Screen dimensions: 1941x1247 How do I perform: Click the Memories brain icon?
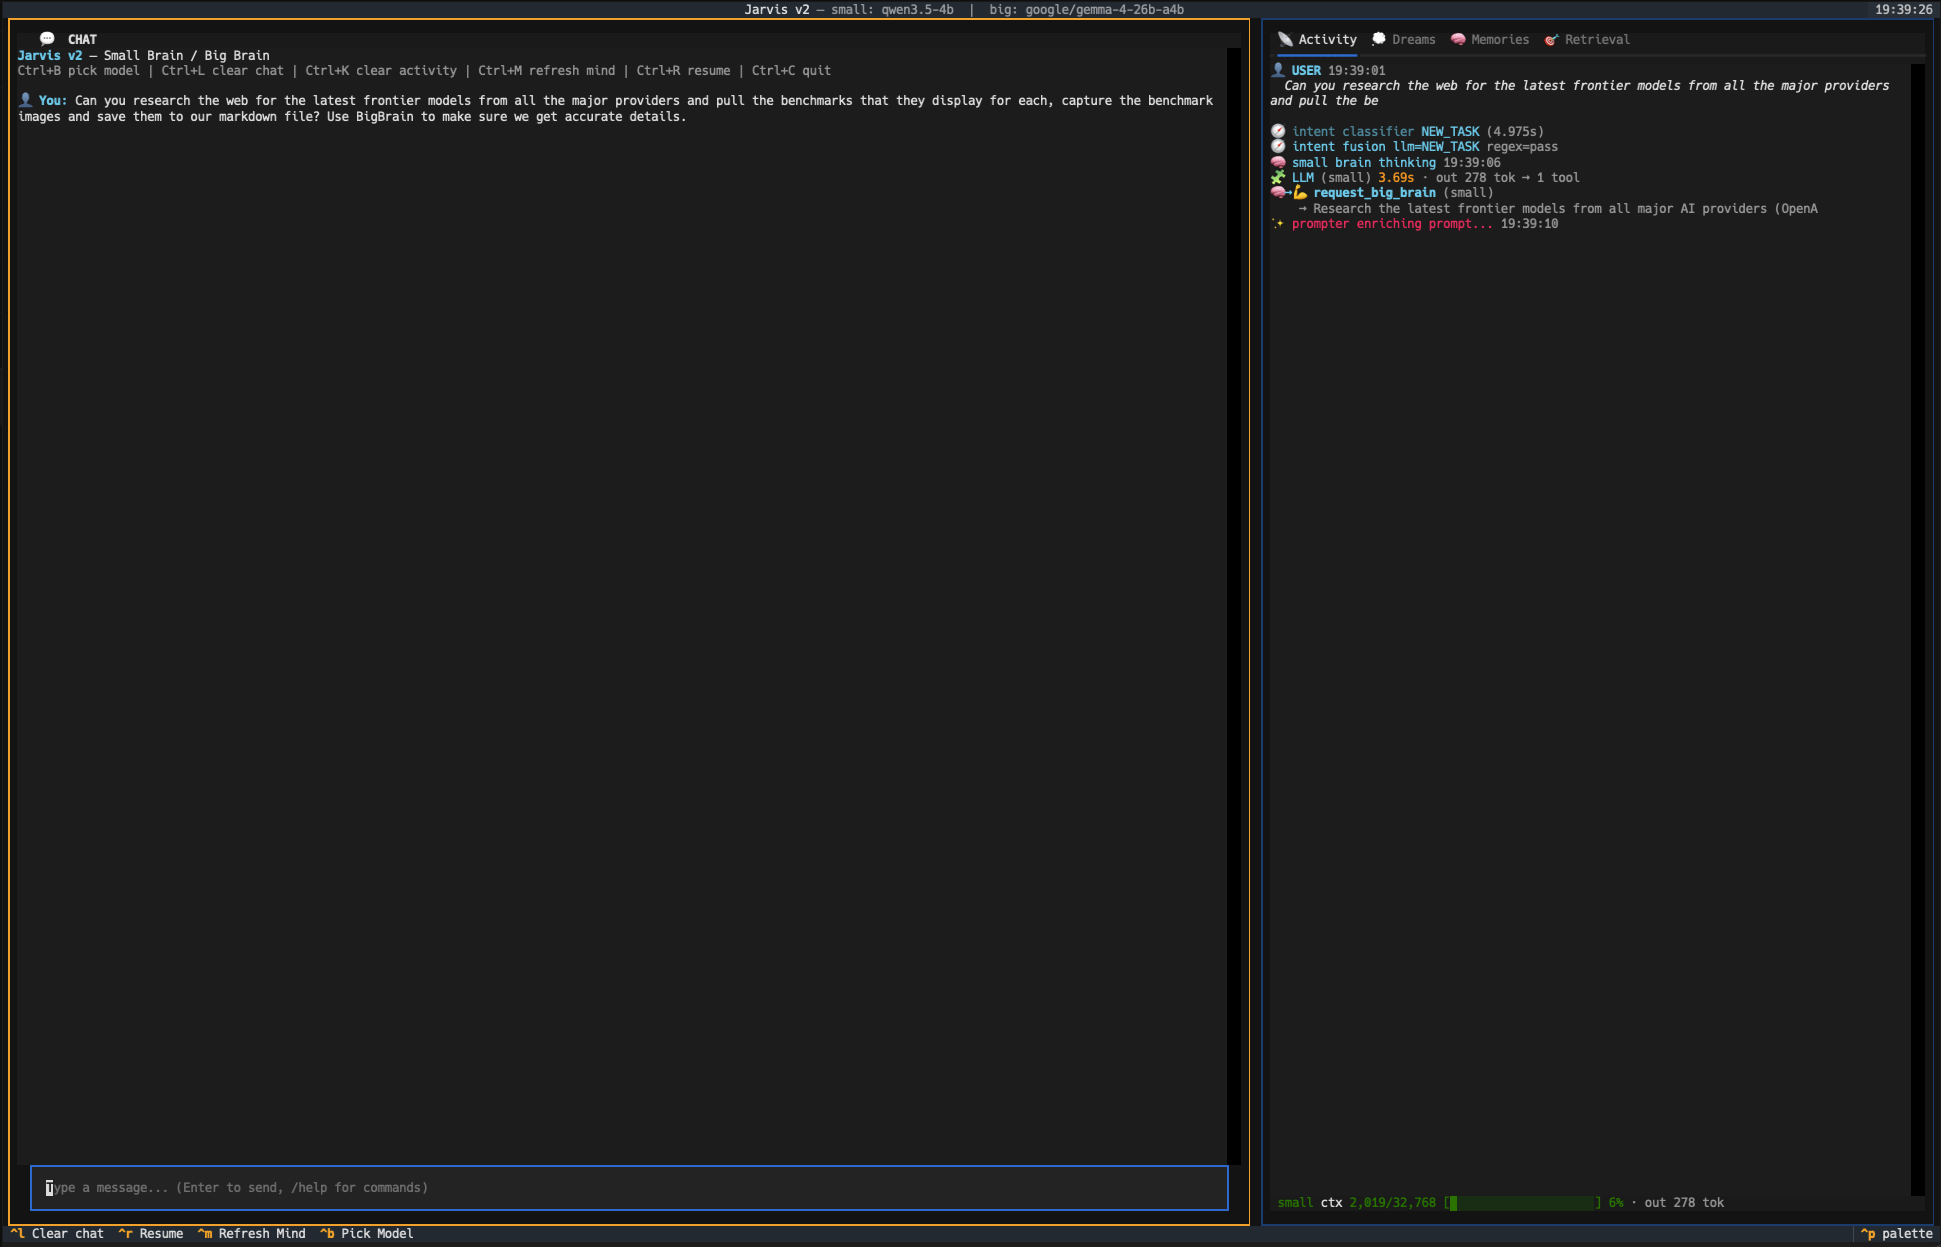(1458, 40)
